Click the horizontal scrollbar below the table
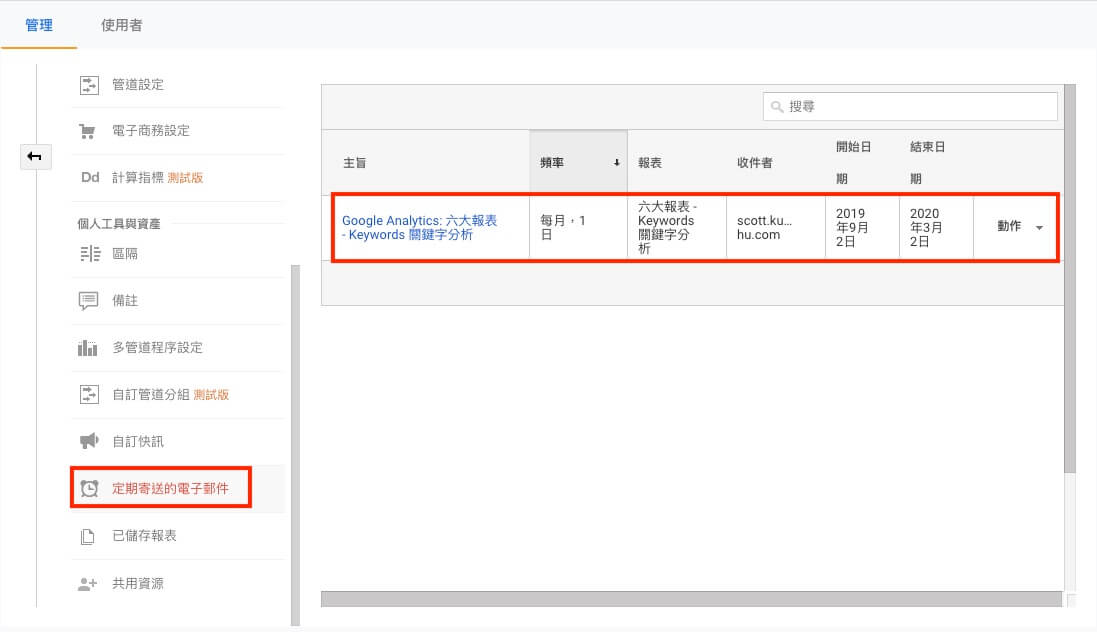The width and height of the screenshot is (1097, 632). click(690, 599)
